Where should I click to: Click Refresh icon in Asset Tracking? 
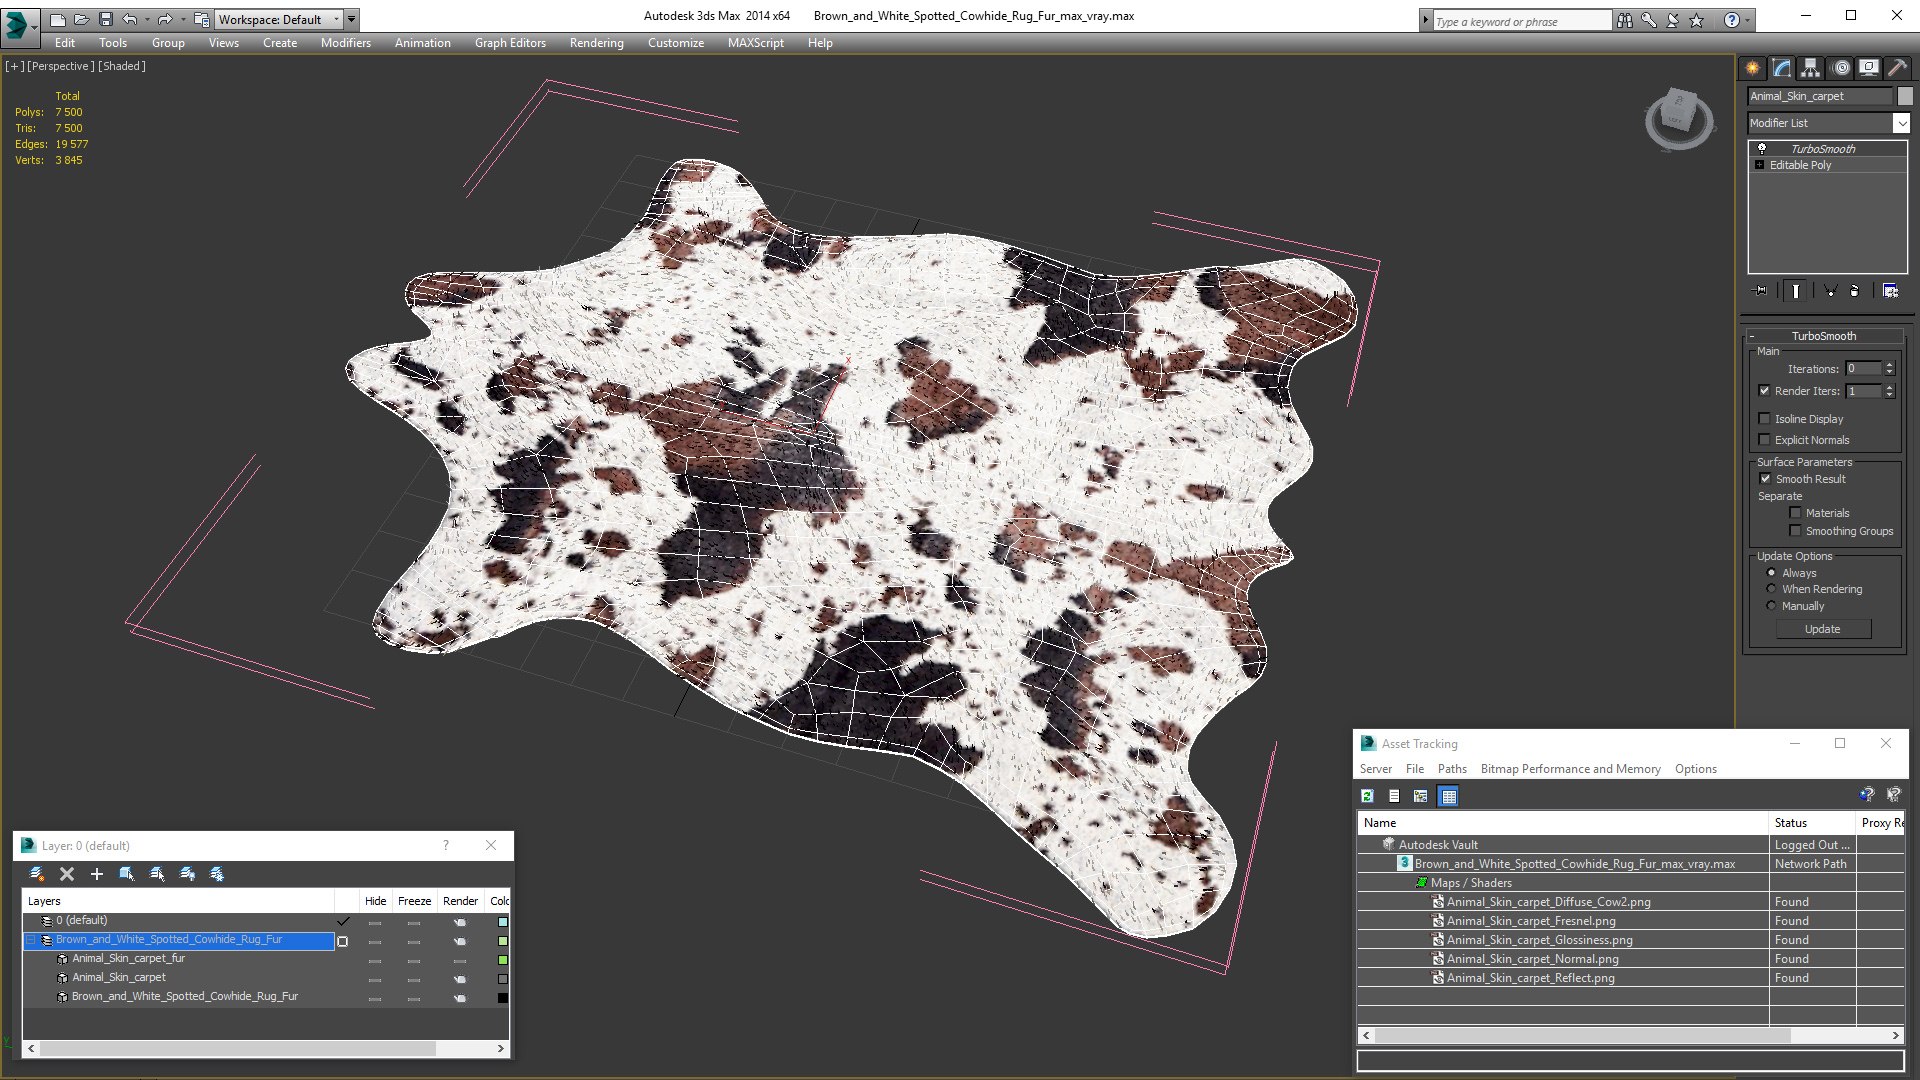click(x=1367, y=796)
